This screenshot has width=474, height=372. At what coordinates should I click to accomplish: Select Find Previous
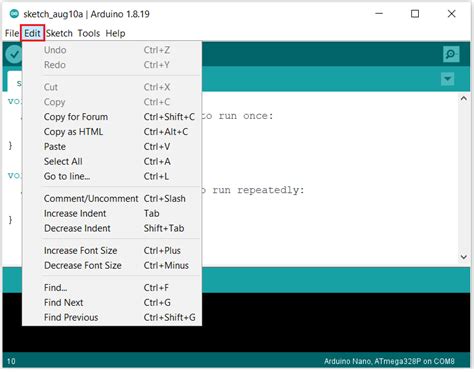112,317
